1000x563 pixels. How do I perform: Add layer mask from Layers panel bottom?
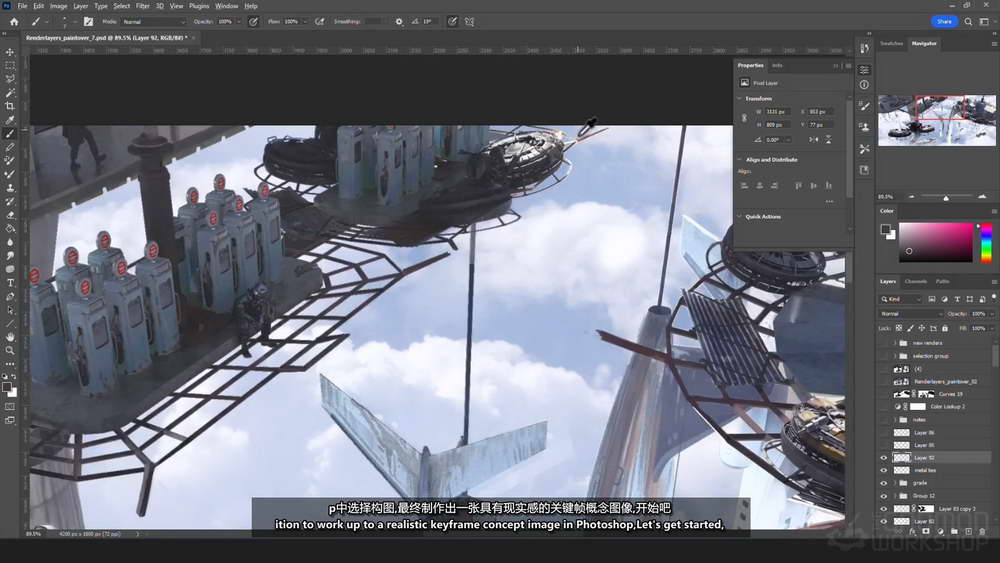point(926,531)
